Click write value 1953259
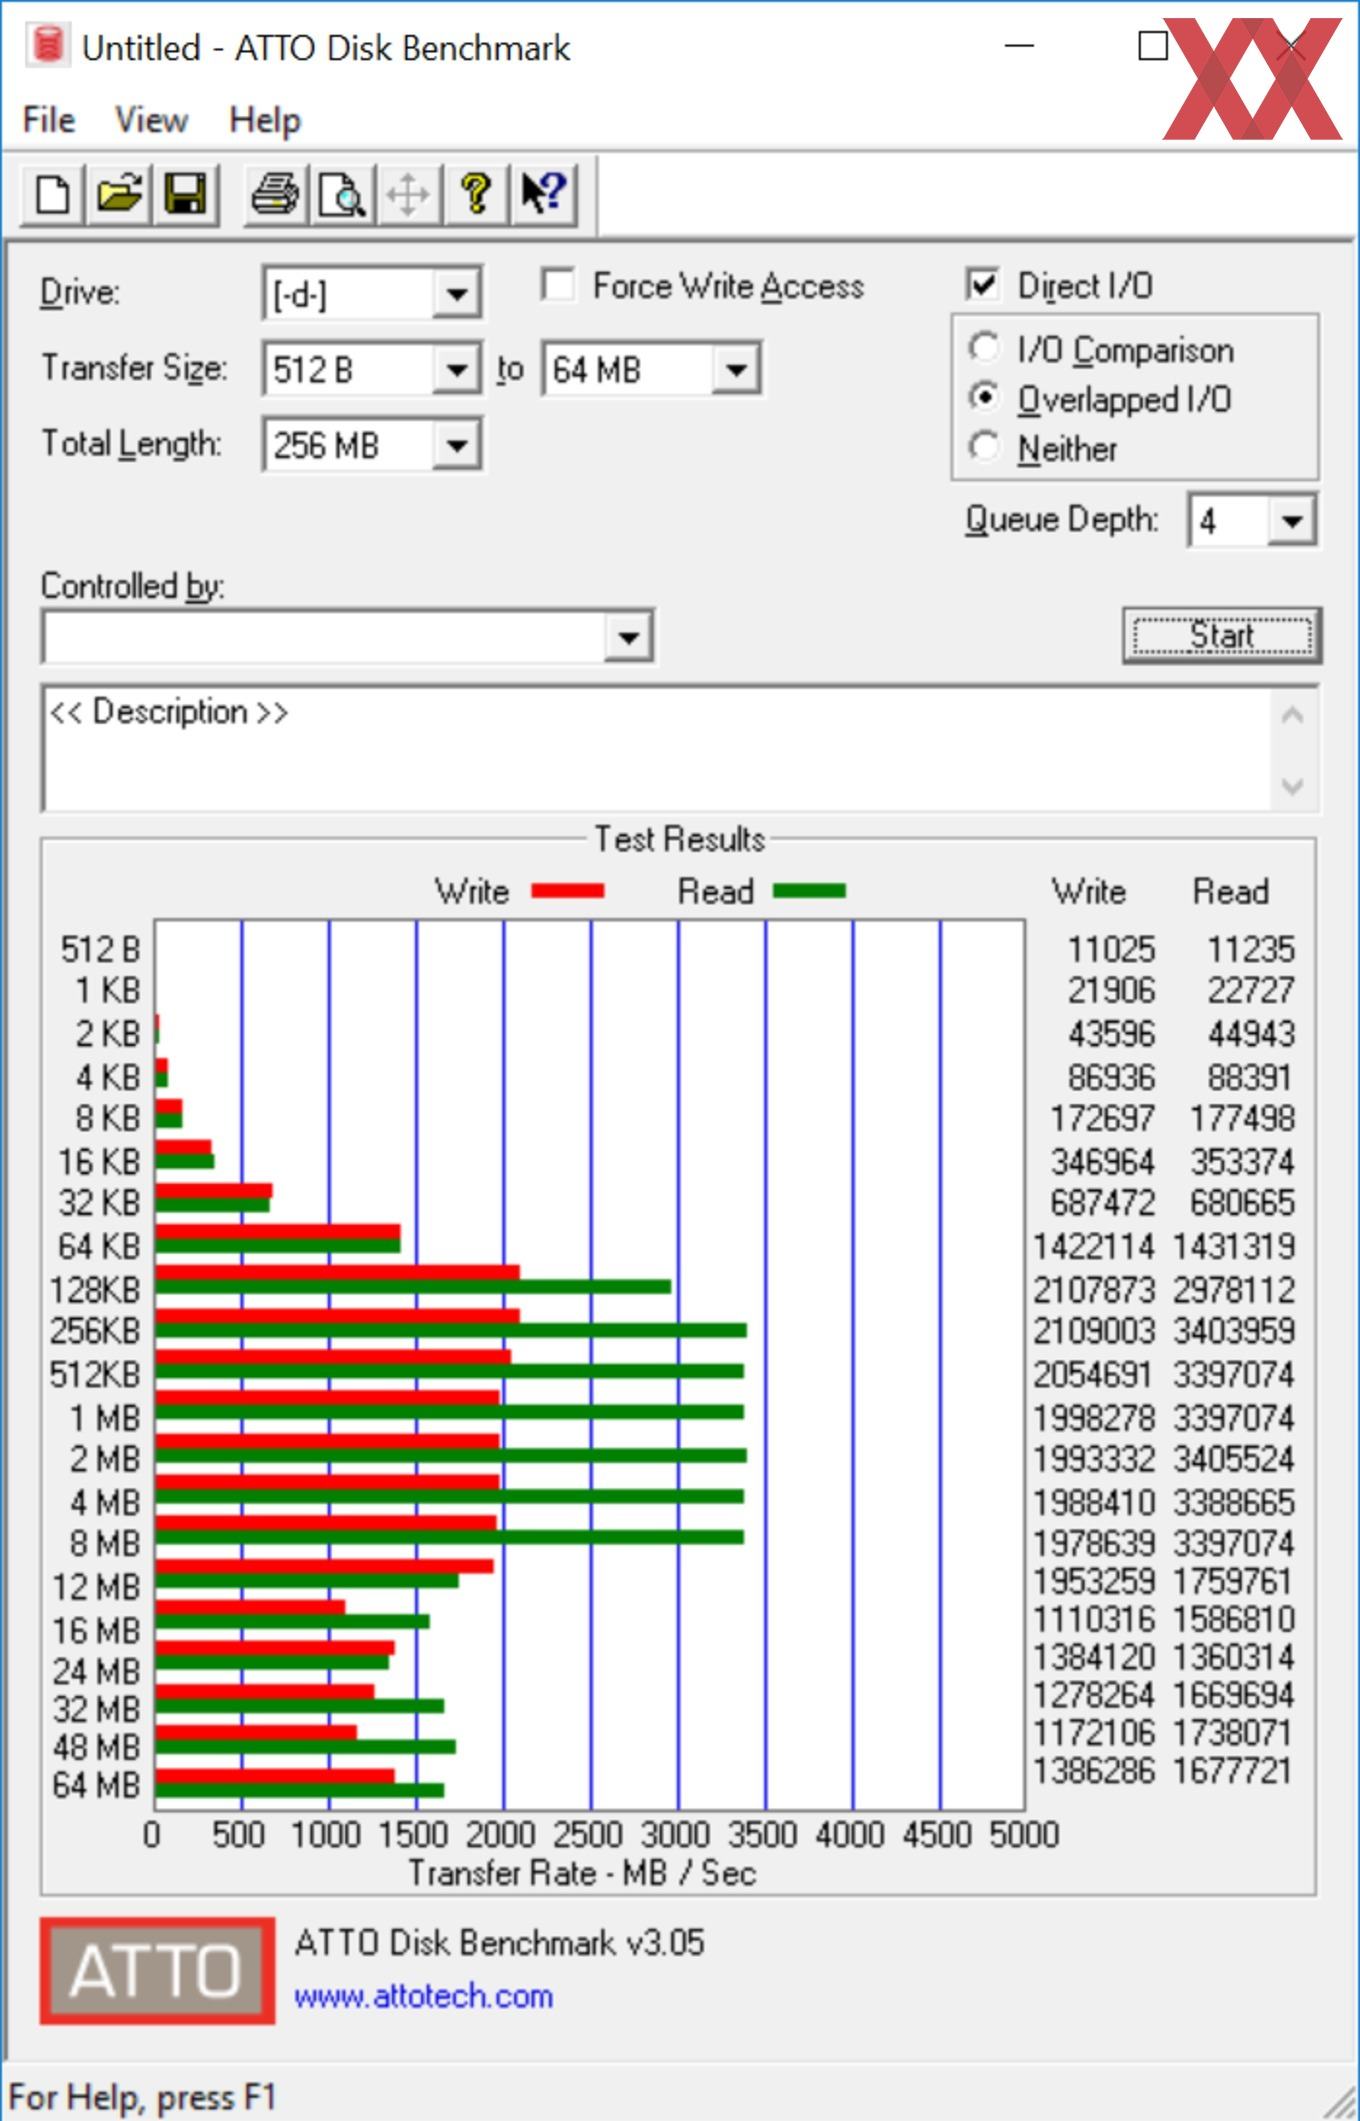The height and width of the screenshot is (2121, 1360). pyautogui.click(x=1094, y=1581)
